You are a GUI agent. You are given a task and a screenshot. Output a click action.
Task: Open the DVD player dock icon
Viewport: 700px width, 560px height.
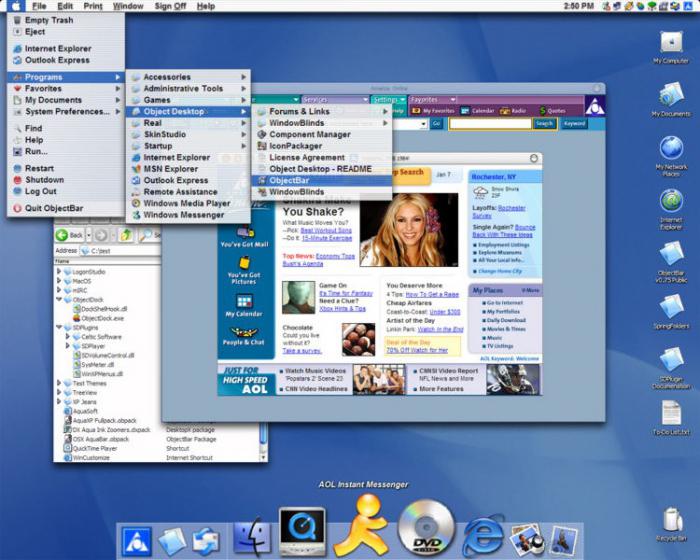[x=425, y=528]
